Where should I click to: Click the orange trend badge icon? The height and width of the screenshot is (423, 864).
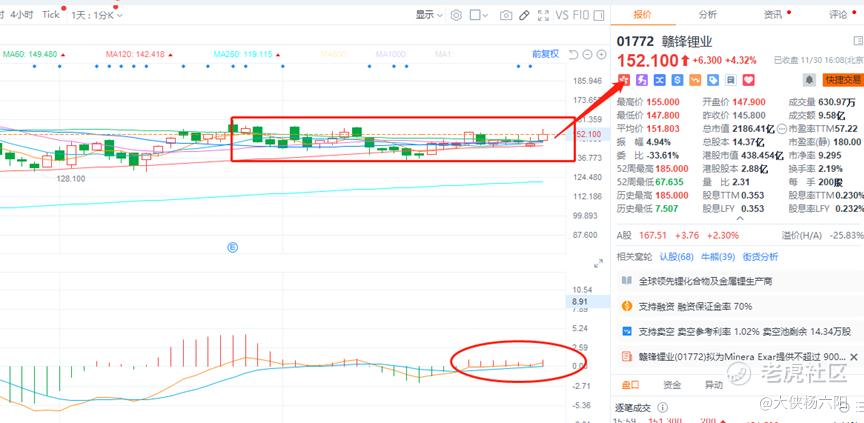(695, 80)
